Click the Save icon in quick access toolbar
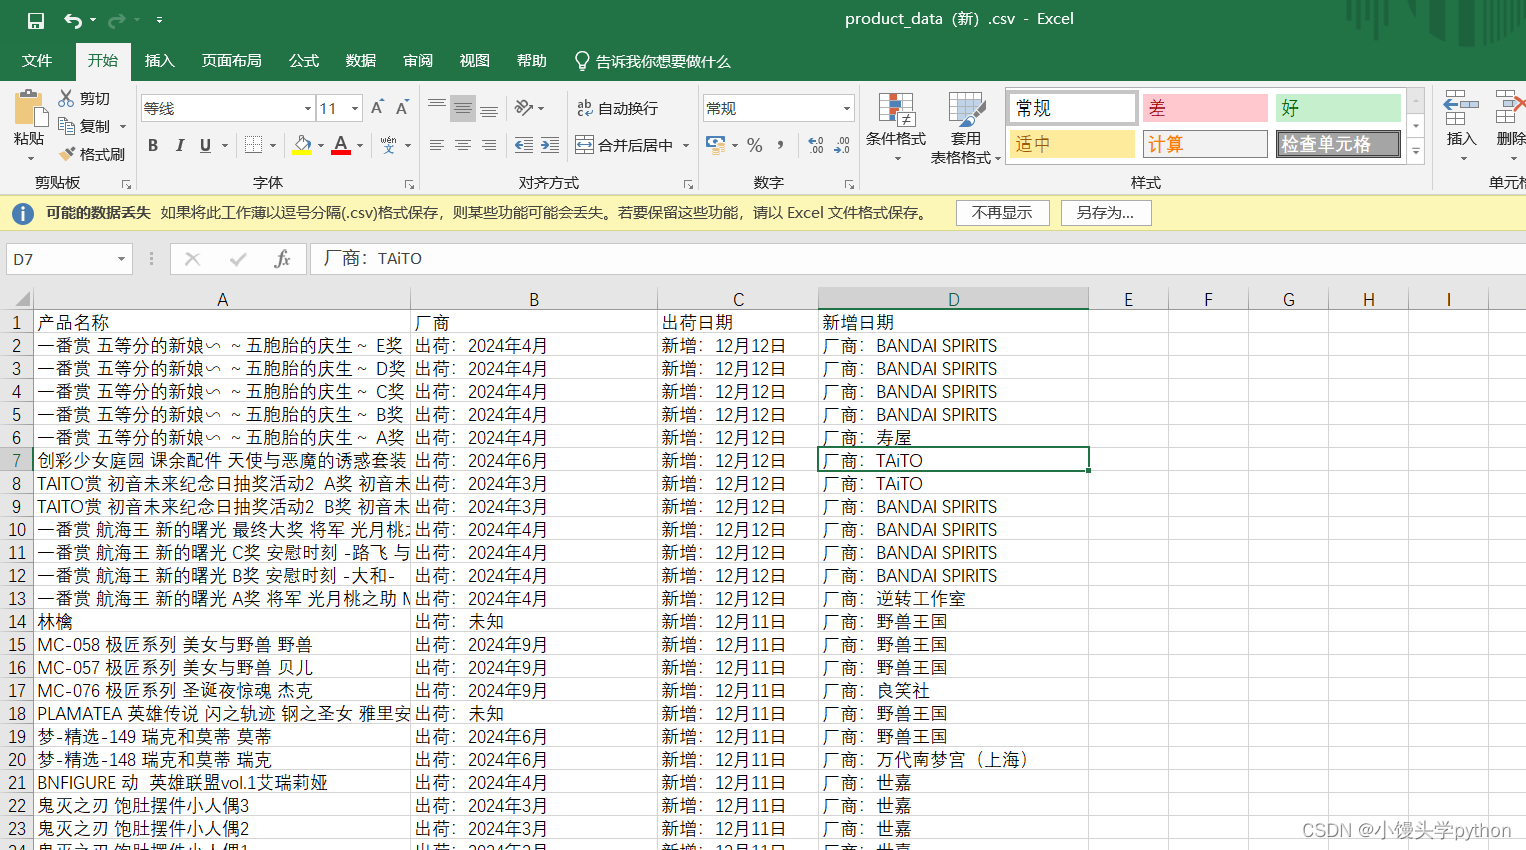The height and width of the screenshot is (850, 1526). click(x=36, y=20)
